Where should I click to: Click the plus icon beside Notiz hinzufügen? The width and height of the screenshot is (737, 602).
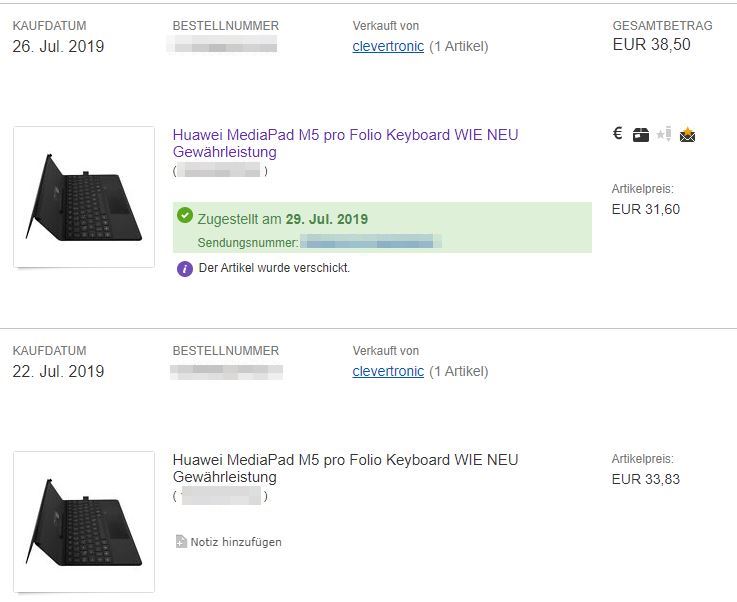tap(181, 542)
